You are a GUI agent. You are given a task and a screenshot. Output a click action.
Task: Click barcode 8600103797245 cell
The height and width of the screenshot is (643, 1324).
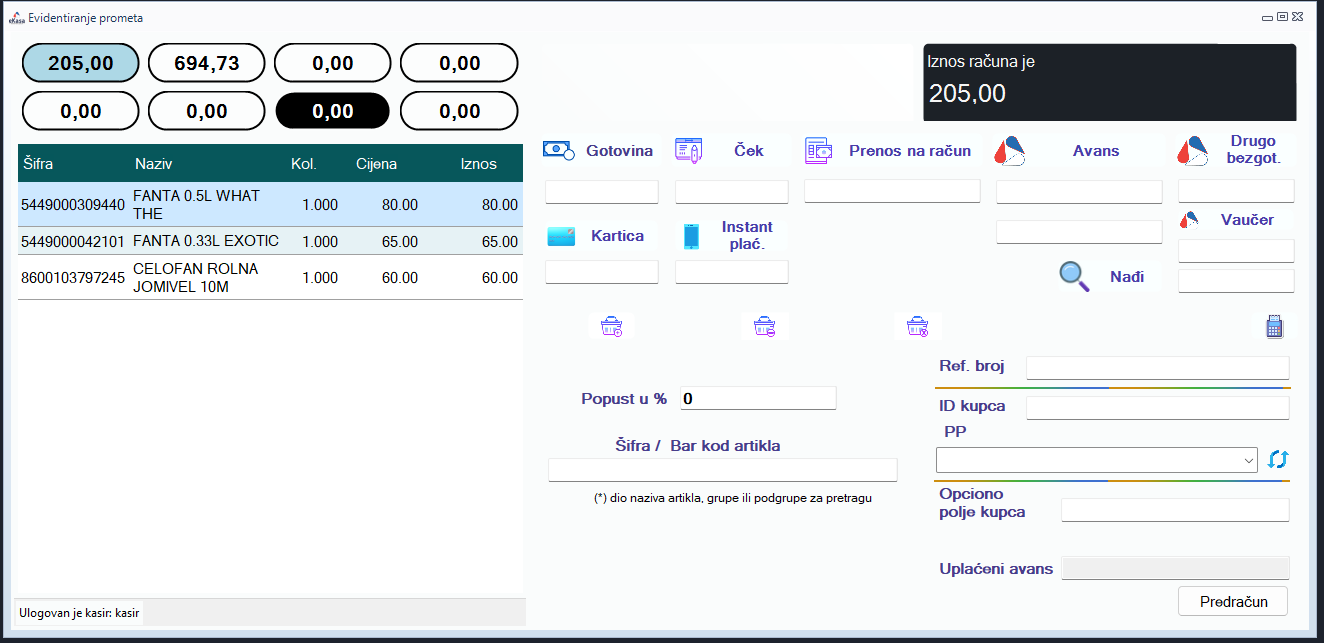tap(73, 278)
